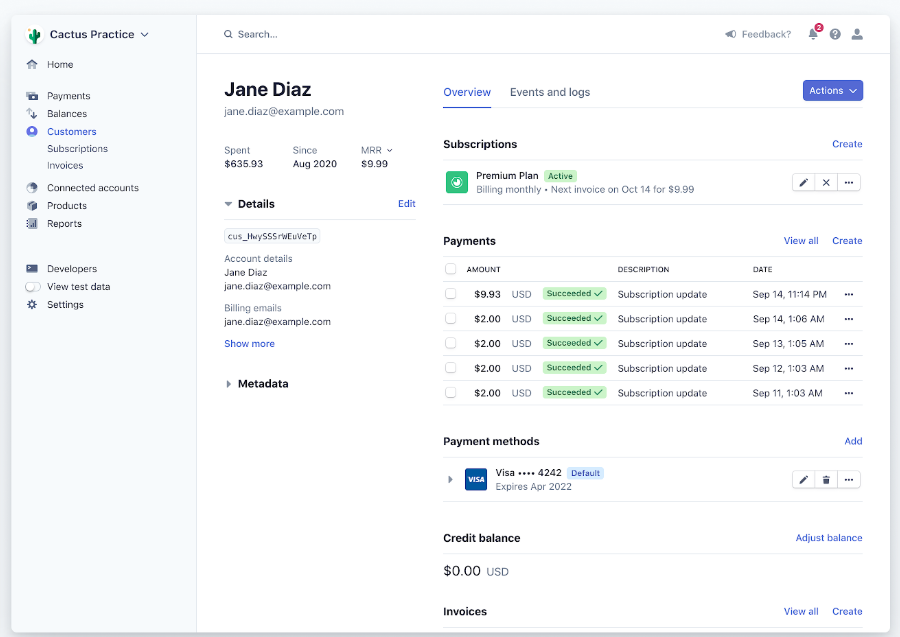Check the $9.93 payment row checkbox
Image resolution: width=900 pixels, height=637 pixels.
point(450,294)
